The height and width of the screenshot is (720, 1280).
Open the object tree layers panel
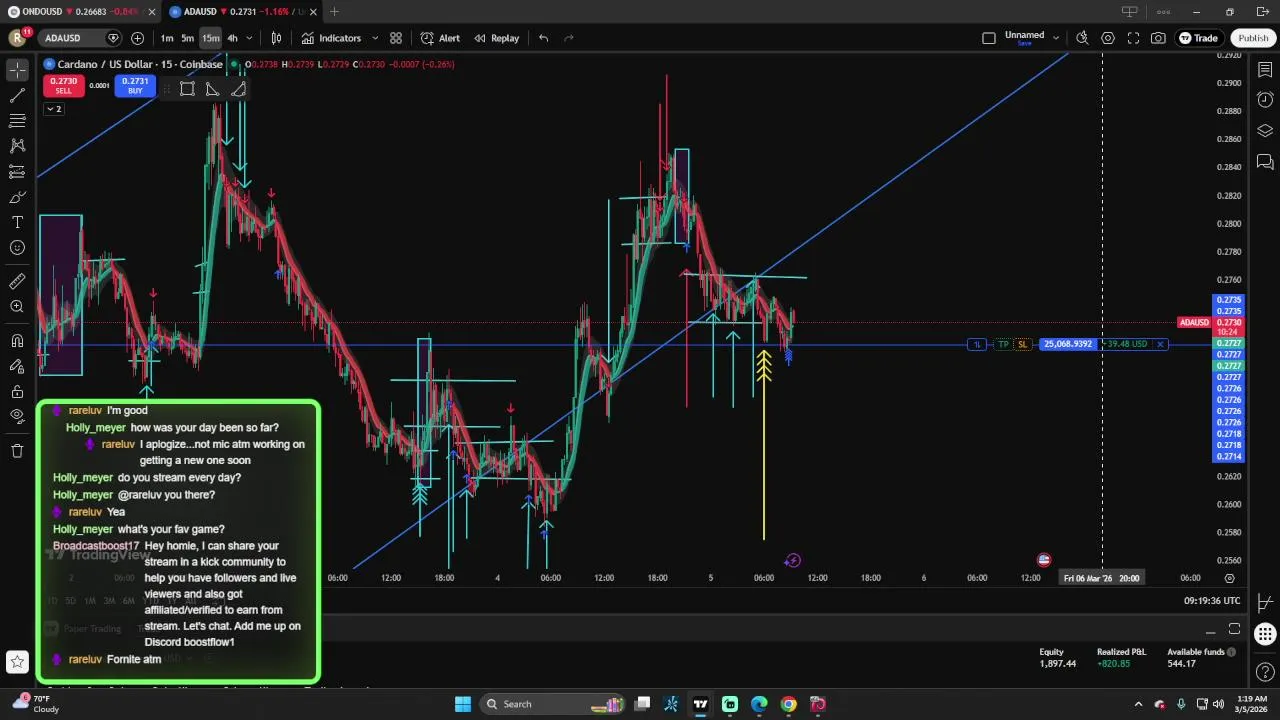(1265, 131)
